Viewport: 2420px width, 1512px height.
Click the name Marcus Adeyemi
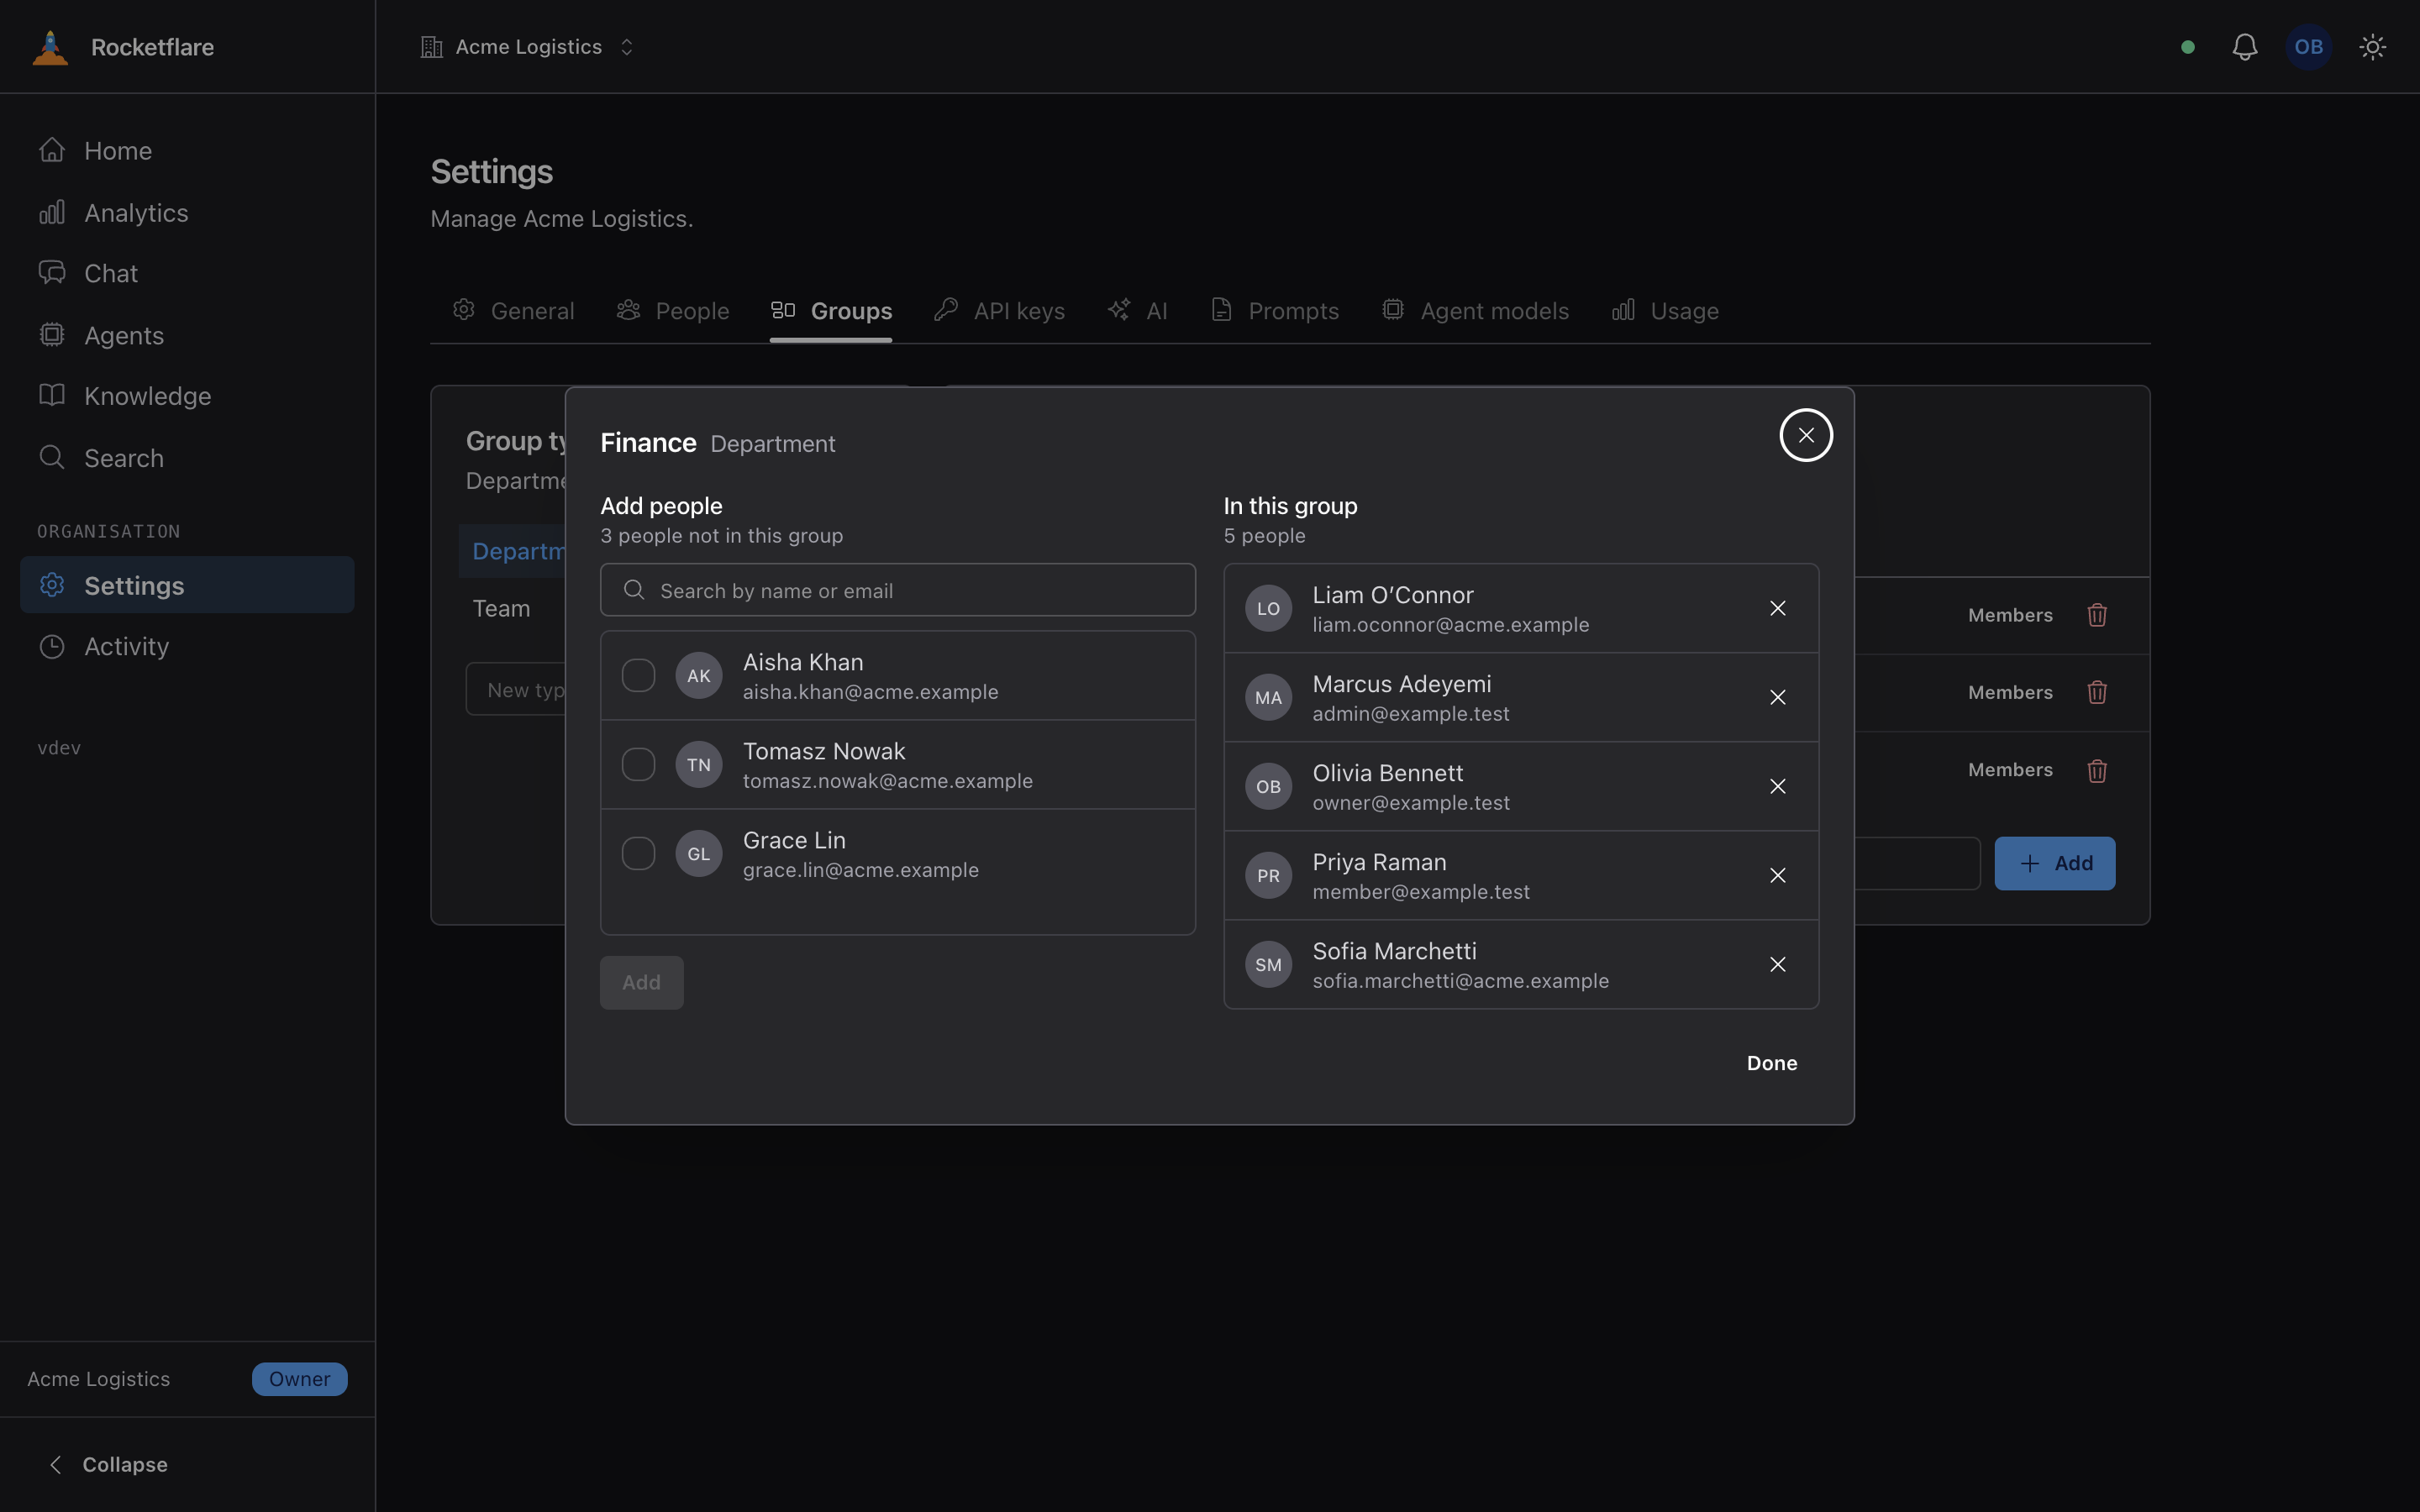(x=1402, y=684)
